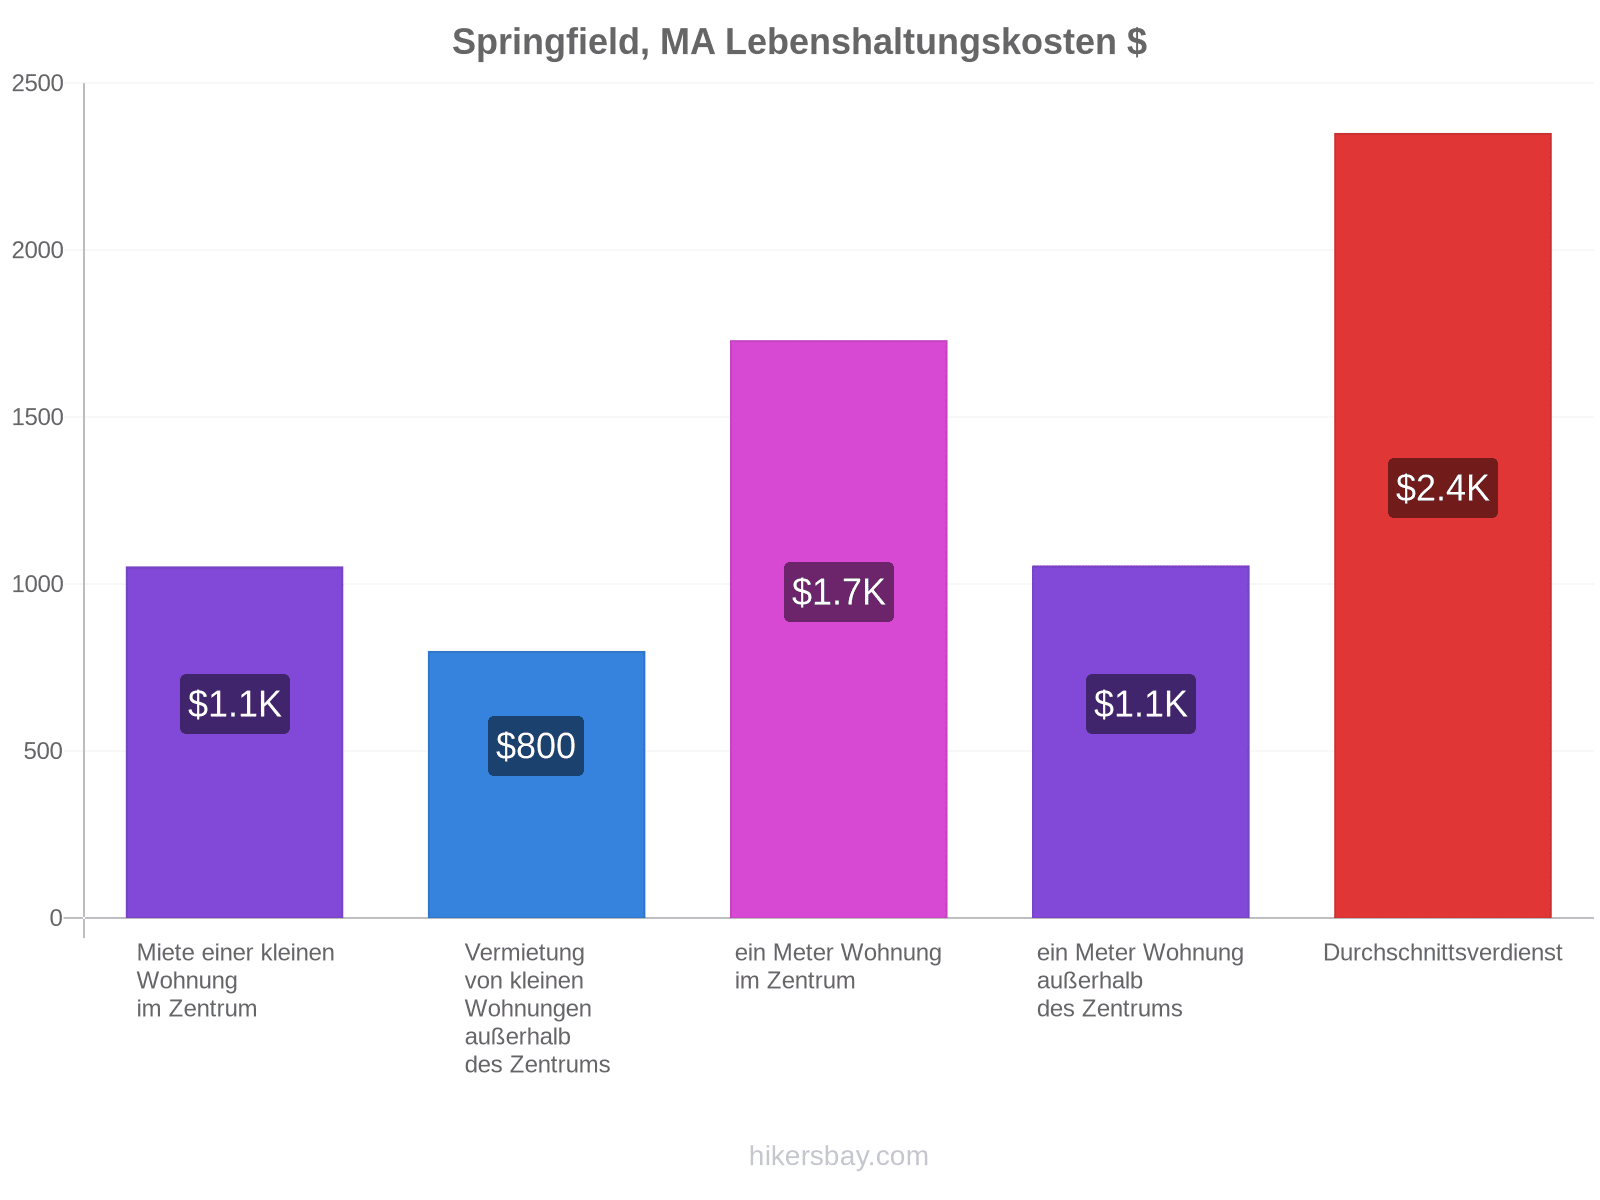1600x1200 pixels.
Task: Click the 1500 y-axis tick label
Action: pos(38,417)
